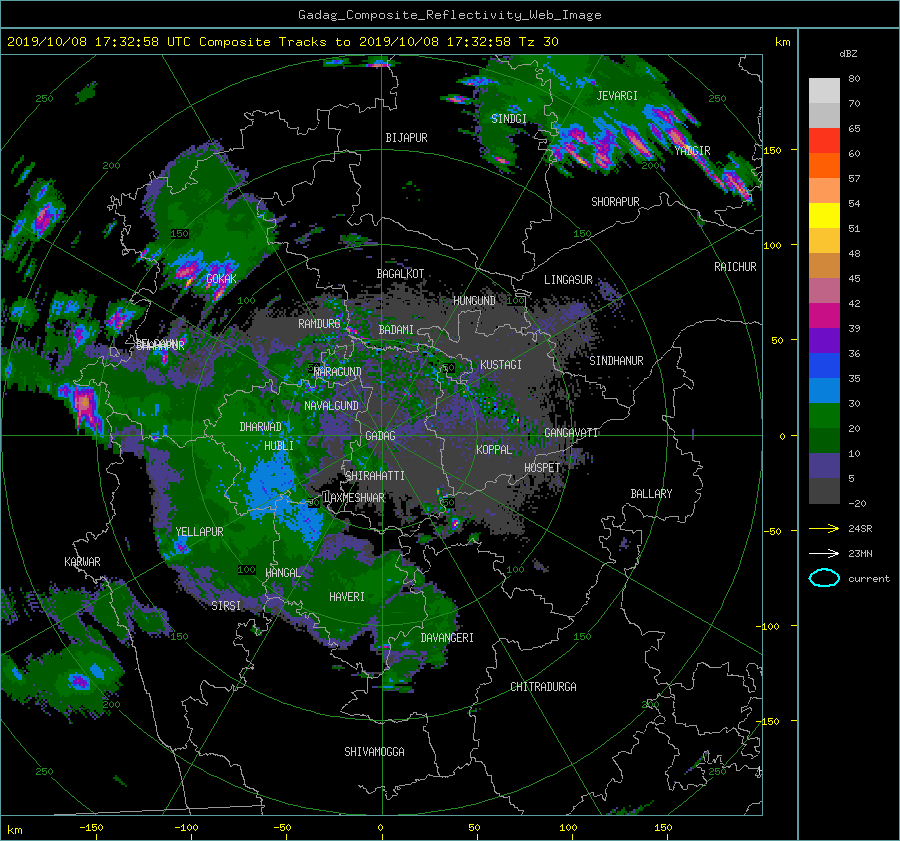Click the SHORAPUR city label
900x841 pixels.
click(615, 202)
